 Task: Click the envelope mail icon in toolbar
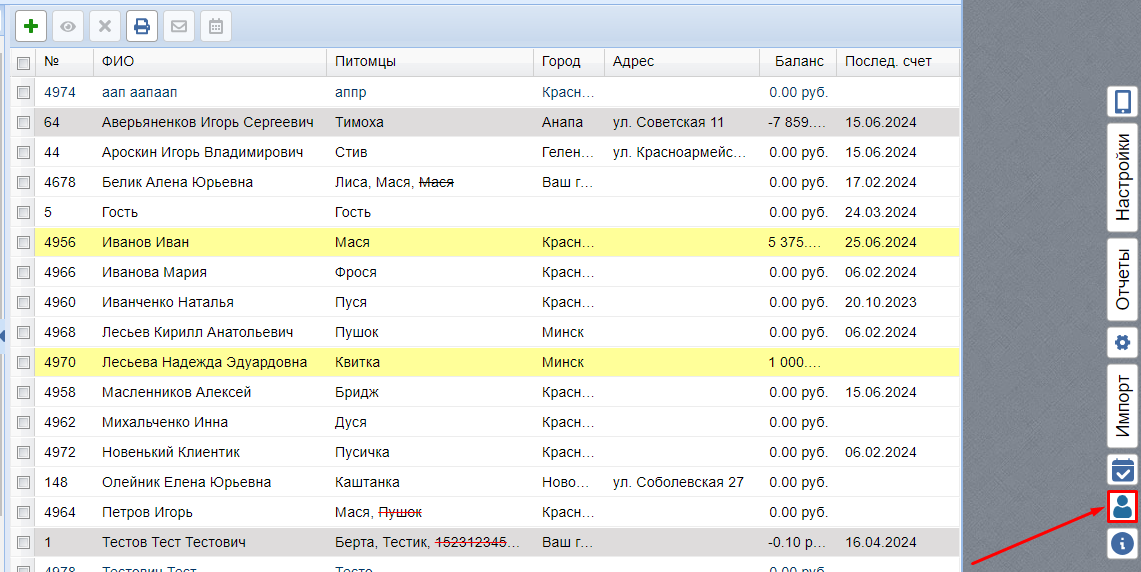pyautogui.click(x=179, y=26)
